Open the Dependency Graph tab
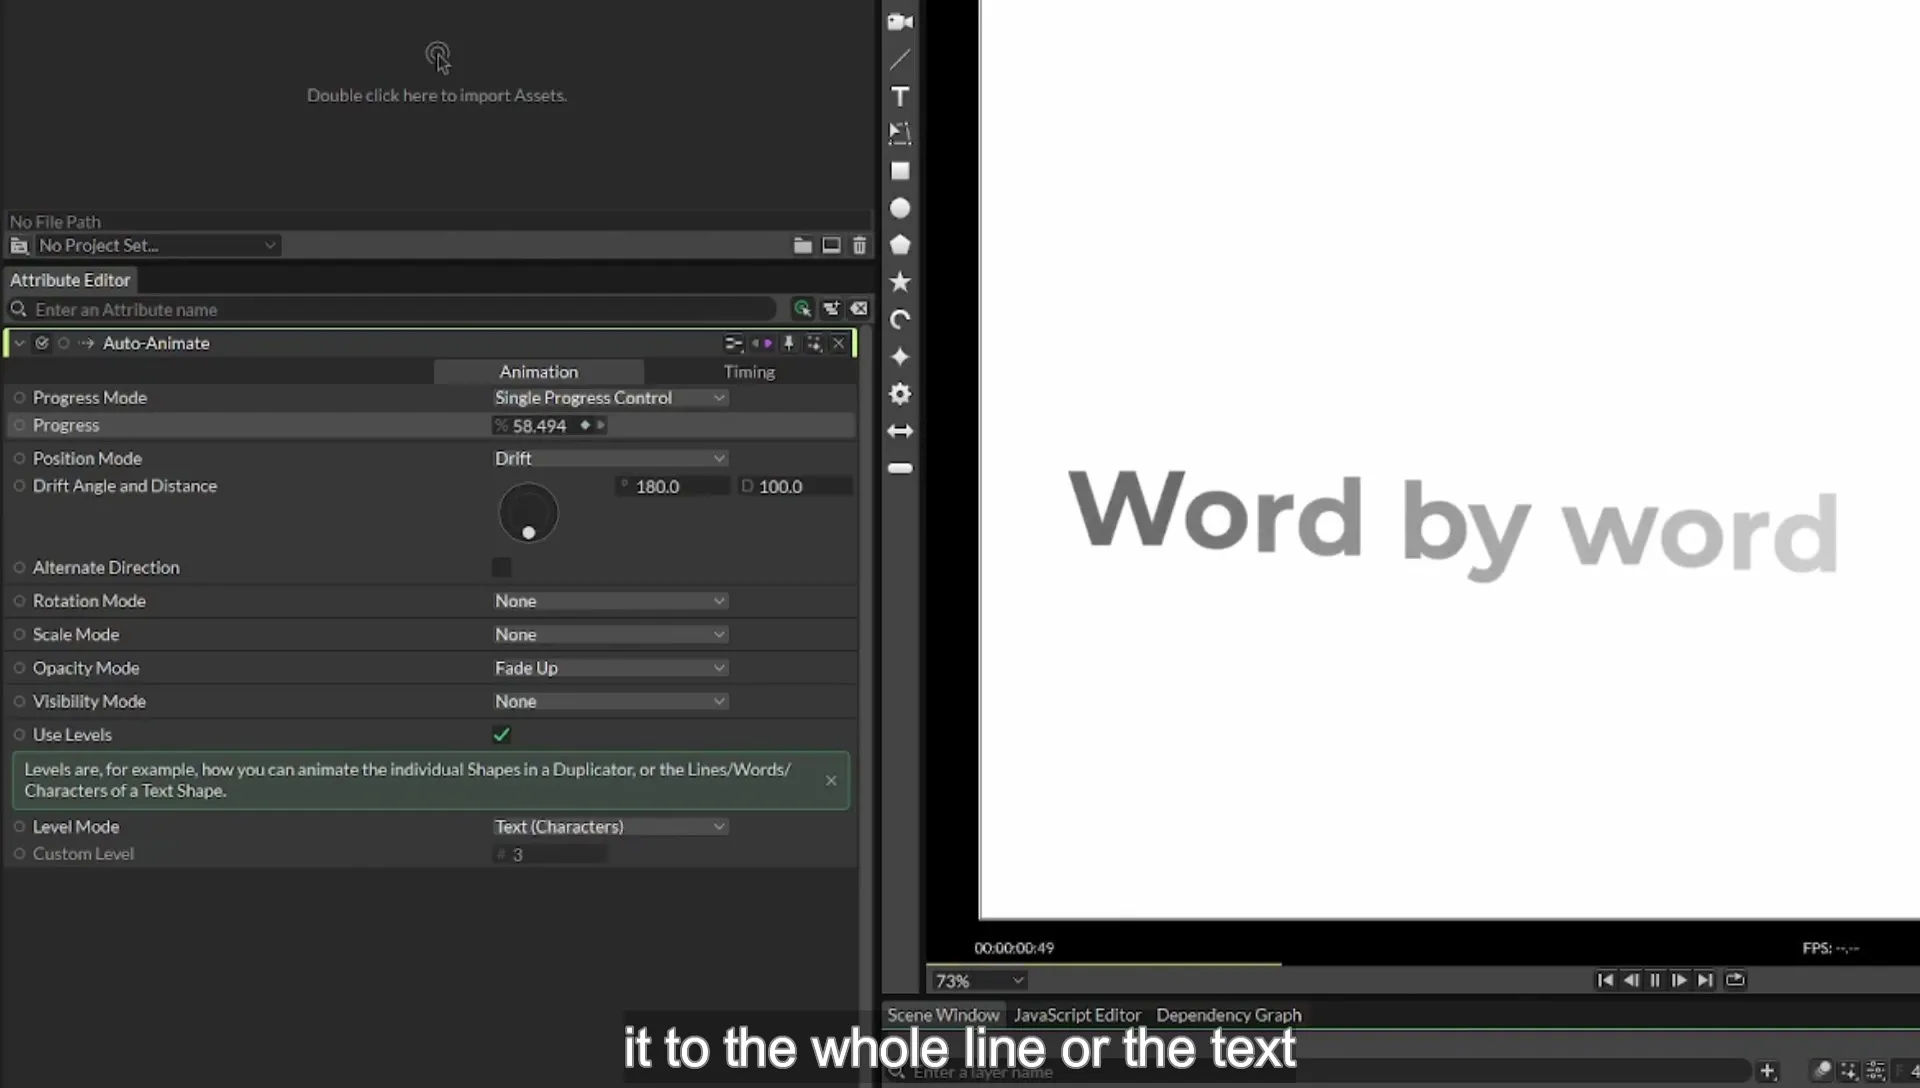The height and width of the screenshot is (1088, 1920). click(x=1229, y=1015)
